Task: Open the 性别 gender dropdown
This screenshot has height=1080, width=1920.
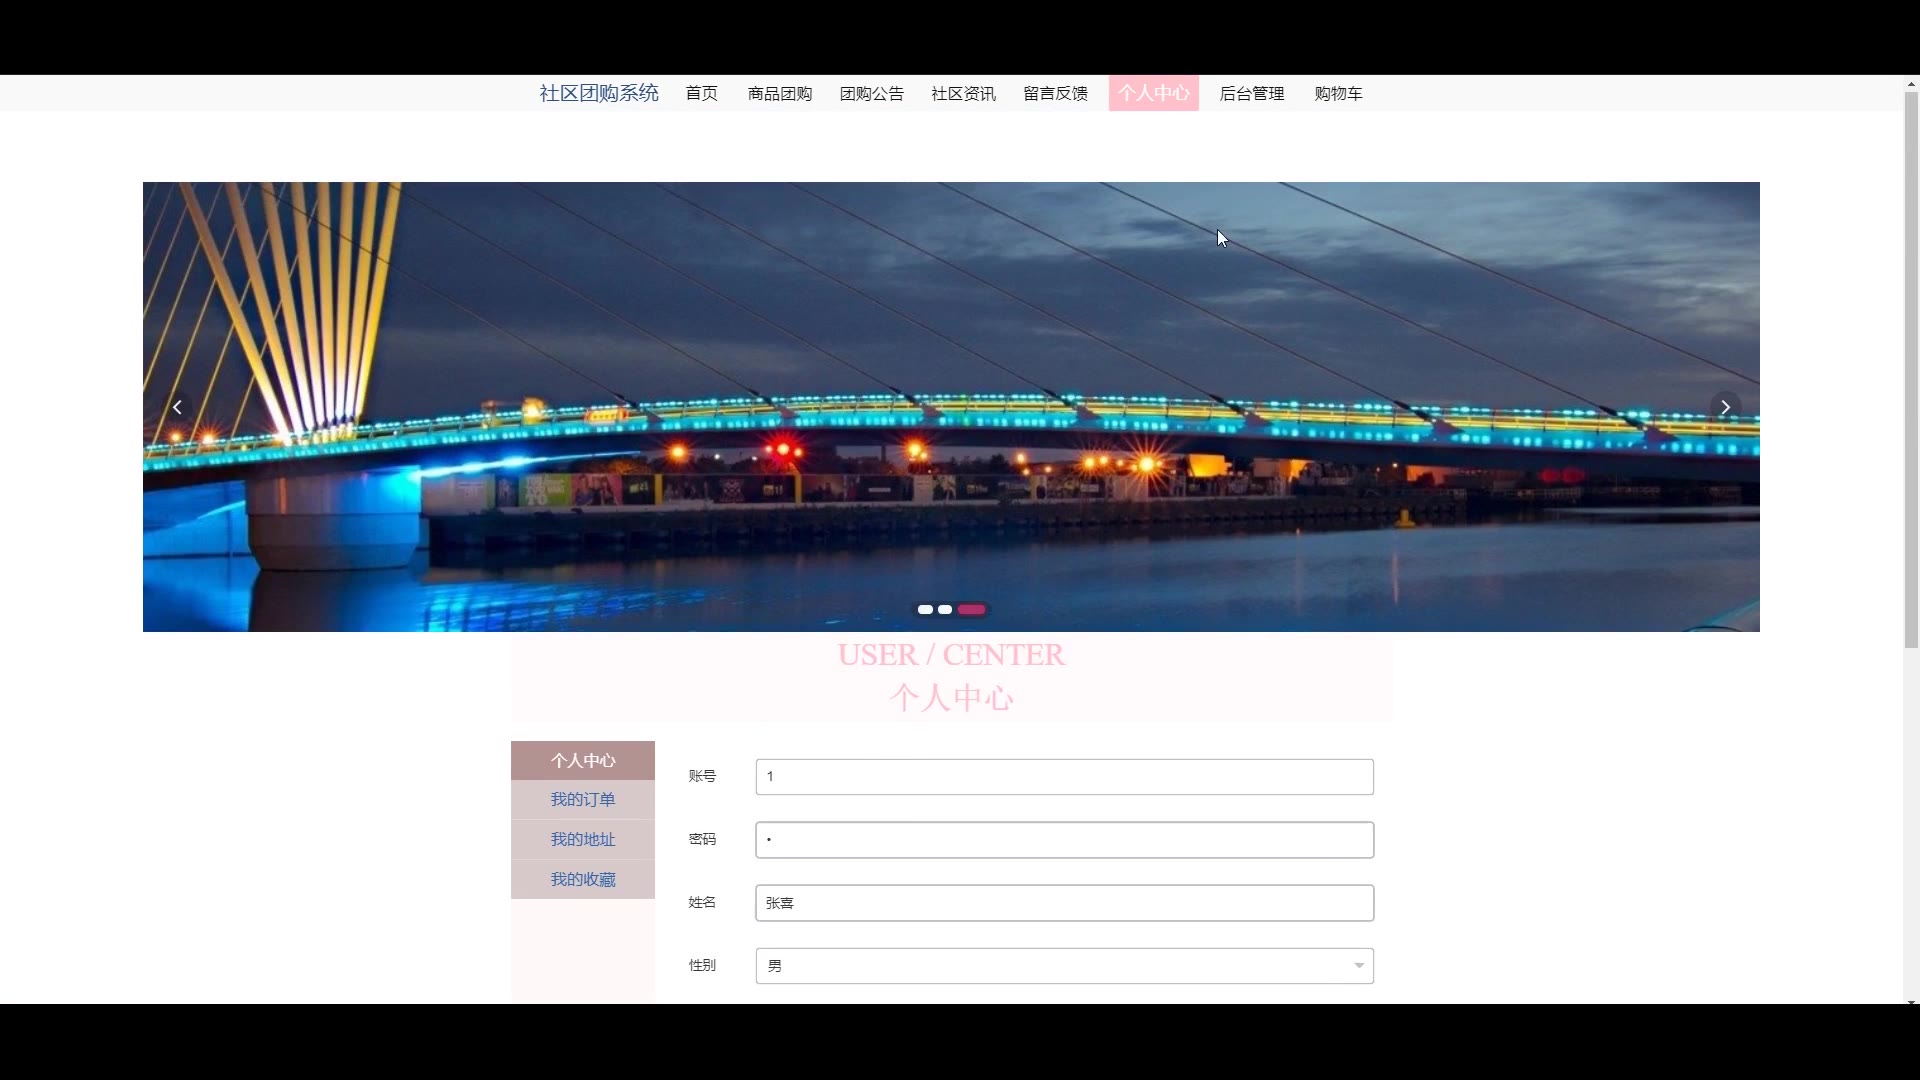Action: [1064, 966]
